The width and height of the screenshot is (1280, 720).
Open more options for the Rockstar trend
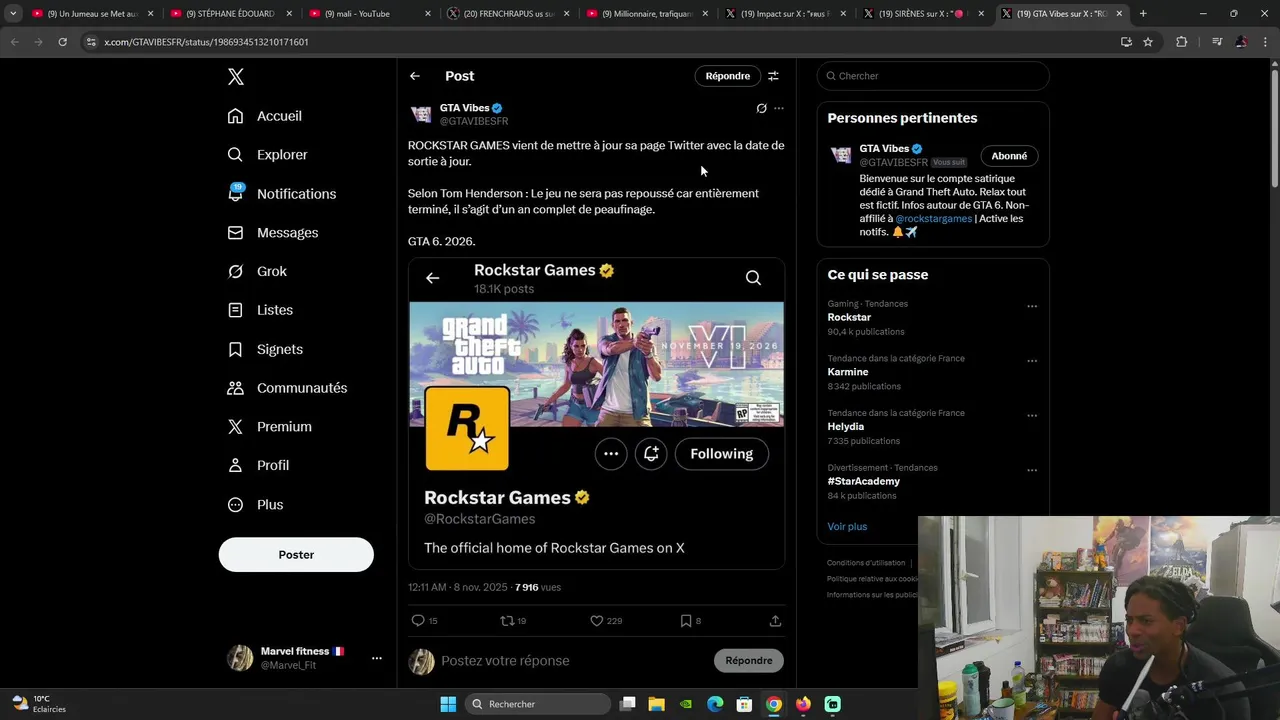pos(1032,307)
